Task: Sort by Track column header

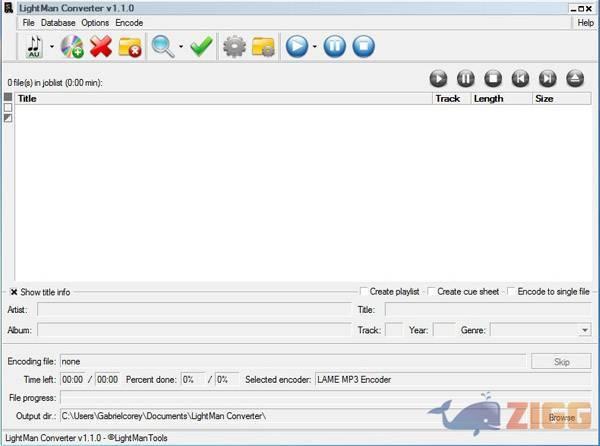Action: (x=452, y=99)
